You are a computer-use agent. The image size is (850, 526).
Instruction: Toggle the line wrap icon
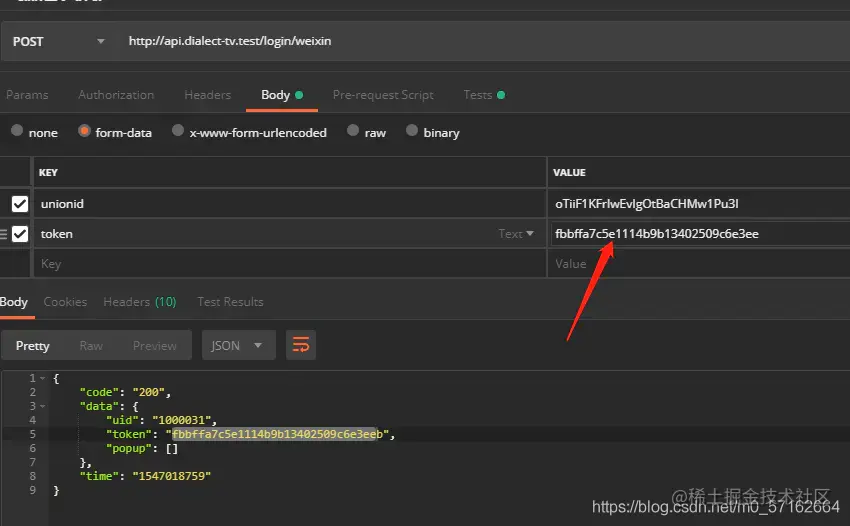click(x=301, y=345)
